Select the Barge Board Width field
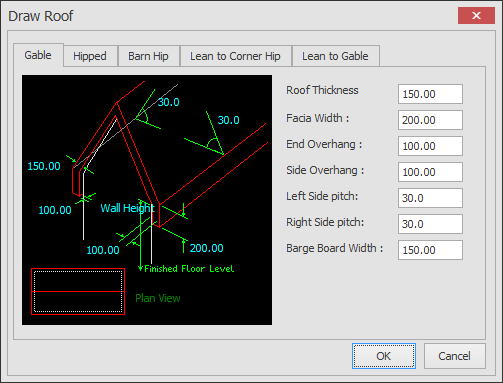Screen dimensions: 503x383 point(430,250)
